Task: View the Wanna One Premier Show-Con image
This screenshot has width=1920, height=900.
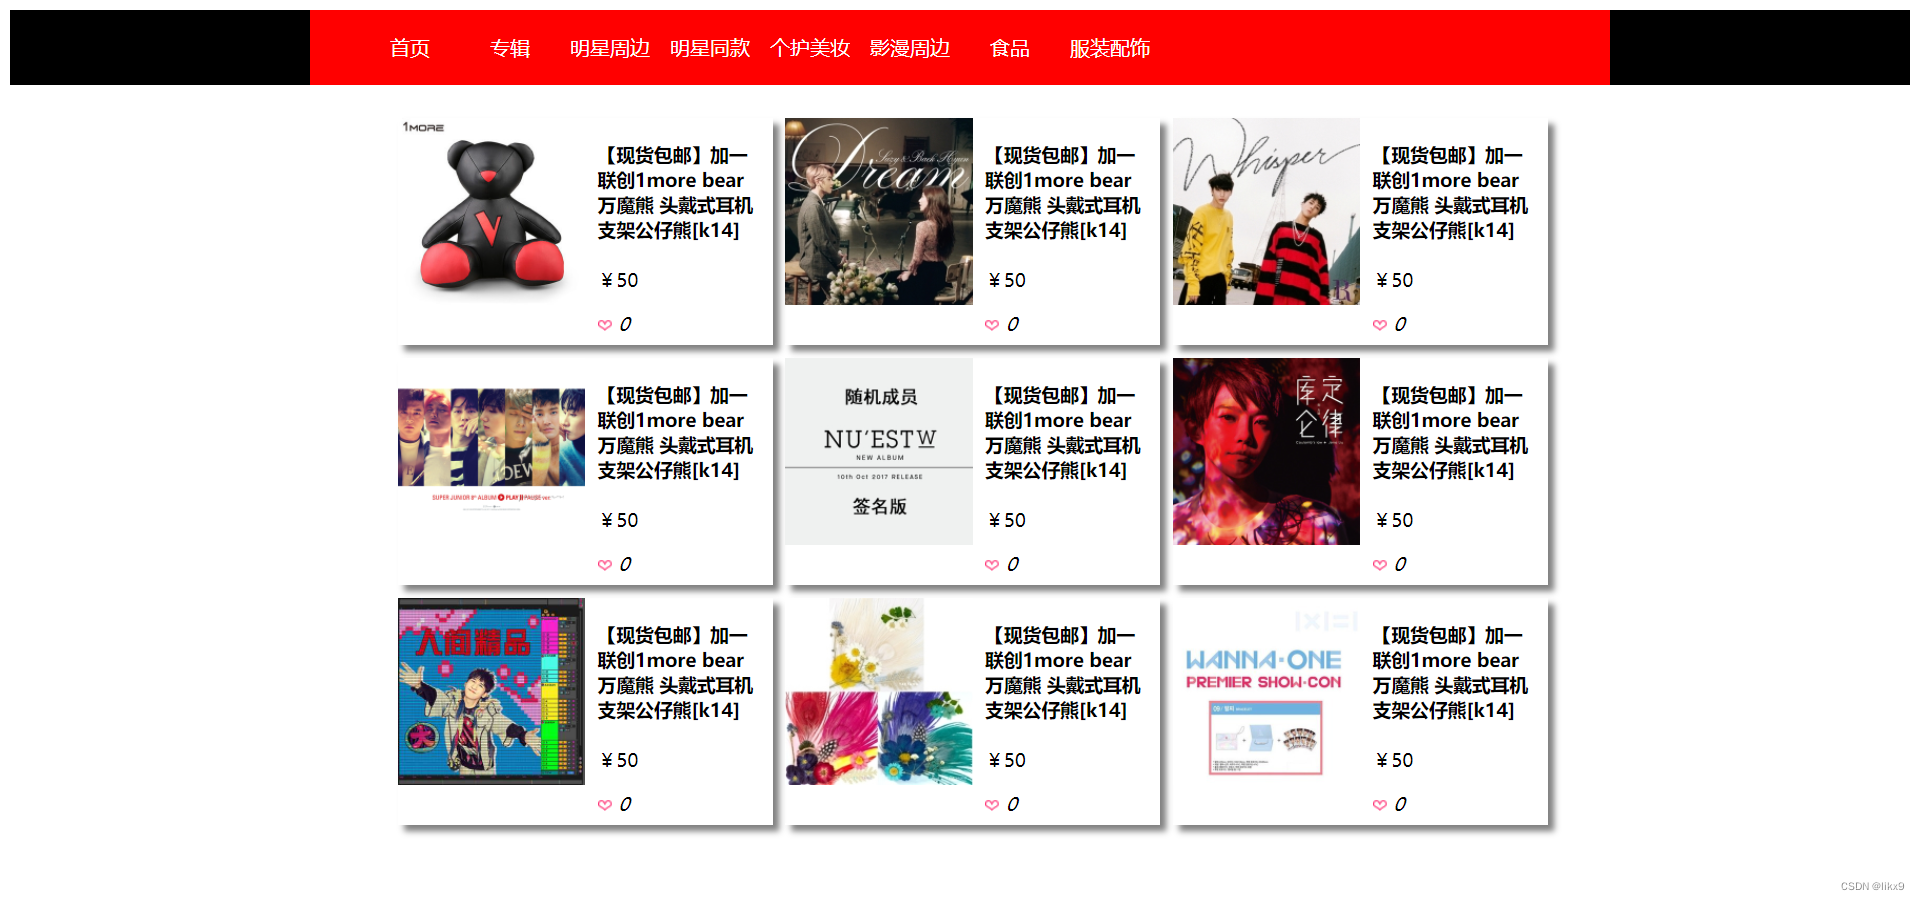Action: point(1266,691)
